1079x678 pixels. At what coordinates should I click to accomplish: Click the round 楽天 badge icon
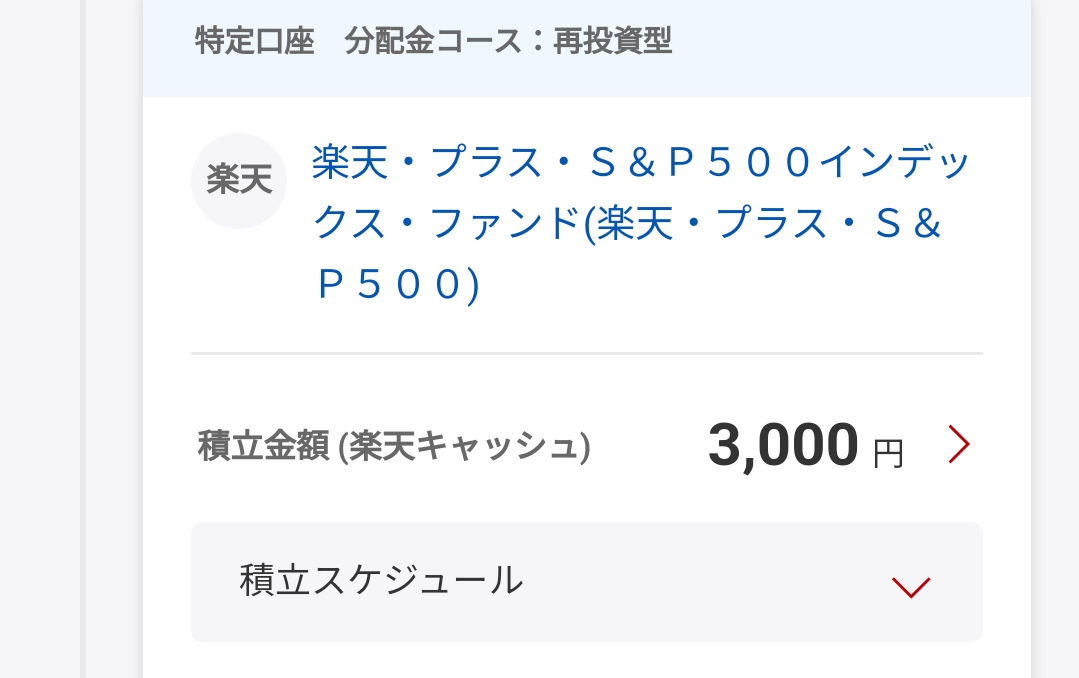click(x=239, y=181)
